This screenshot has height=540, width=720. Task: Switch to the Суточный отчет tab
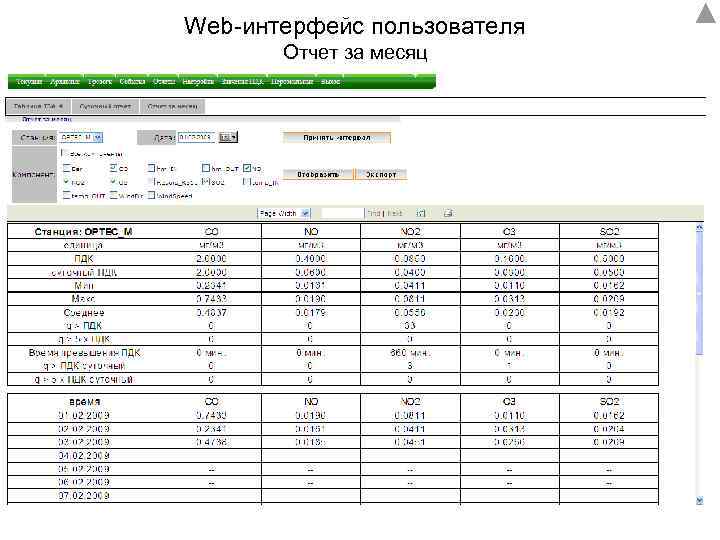coord(105,107)
